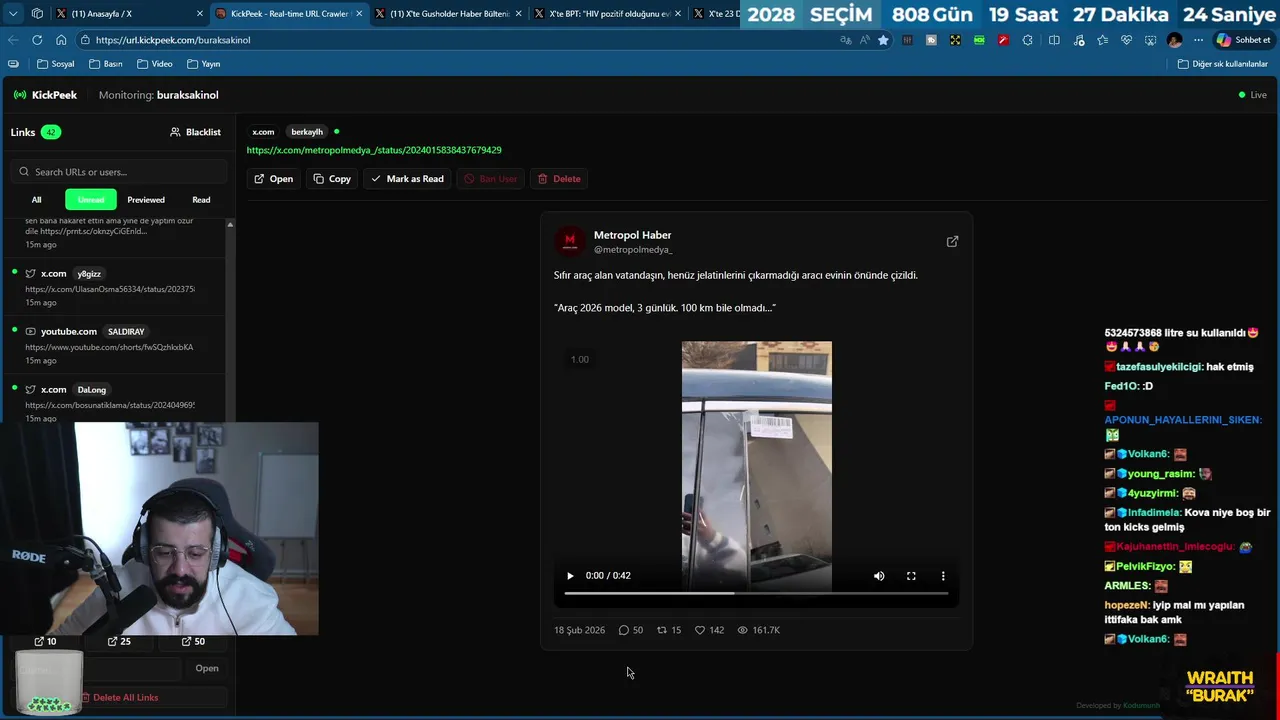Click Delete All Links
Viewport: 1280px width, 720px height.
coord(120,697)
